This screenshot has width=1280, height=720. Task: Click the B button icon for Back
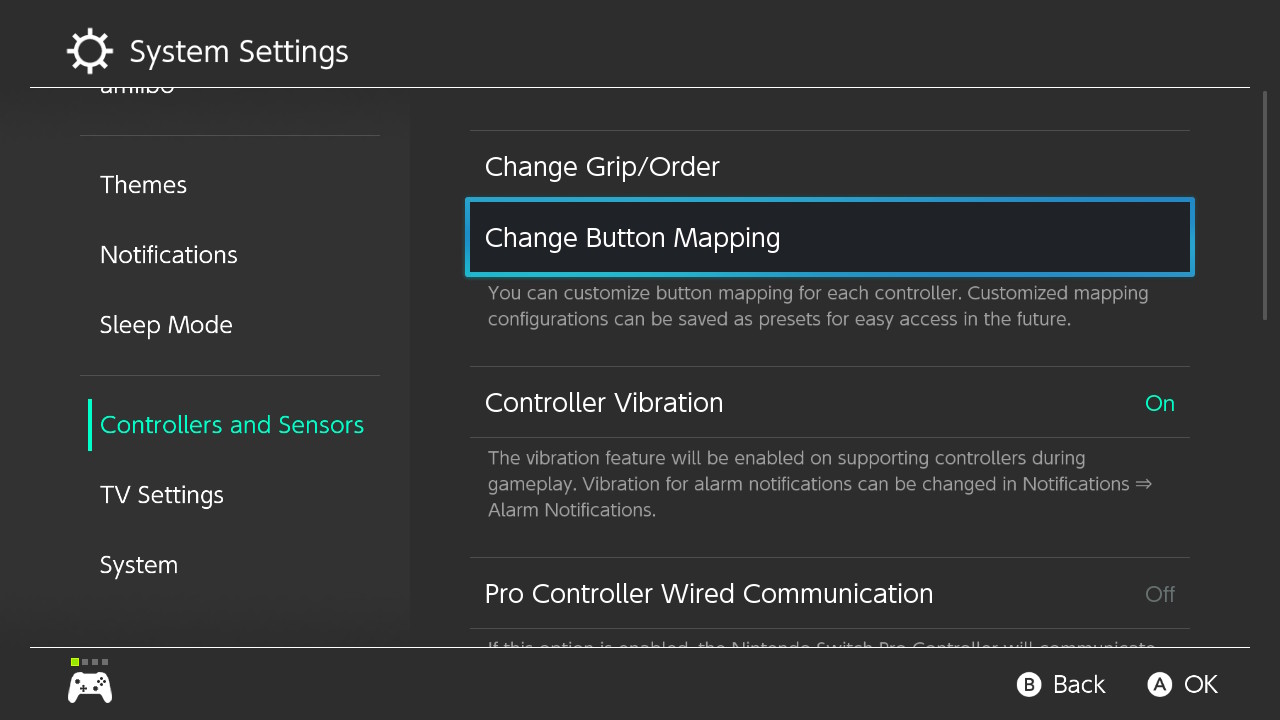point(1029,684)
